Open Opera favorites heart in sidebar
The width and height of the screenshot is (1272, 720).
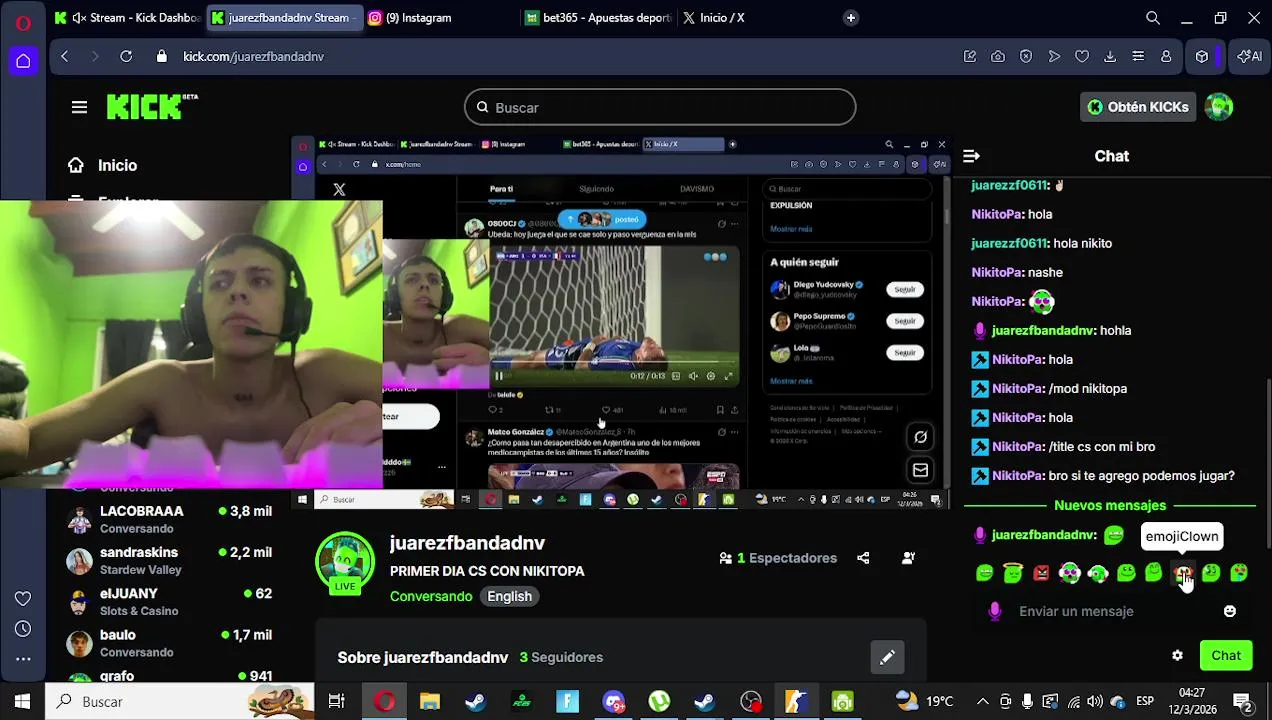[23, 599]
